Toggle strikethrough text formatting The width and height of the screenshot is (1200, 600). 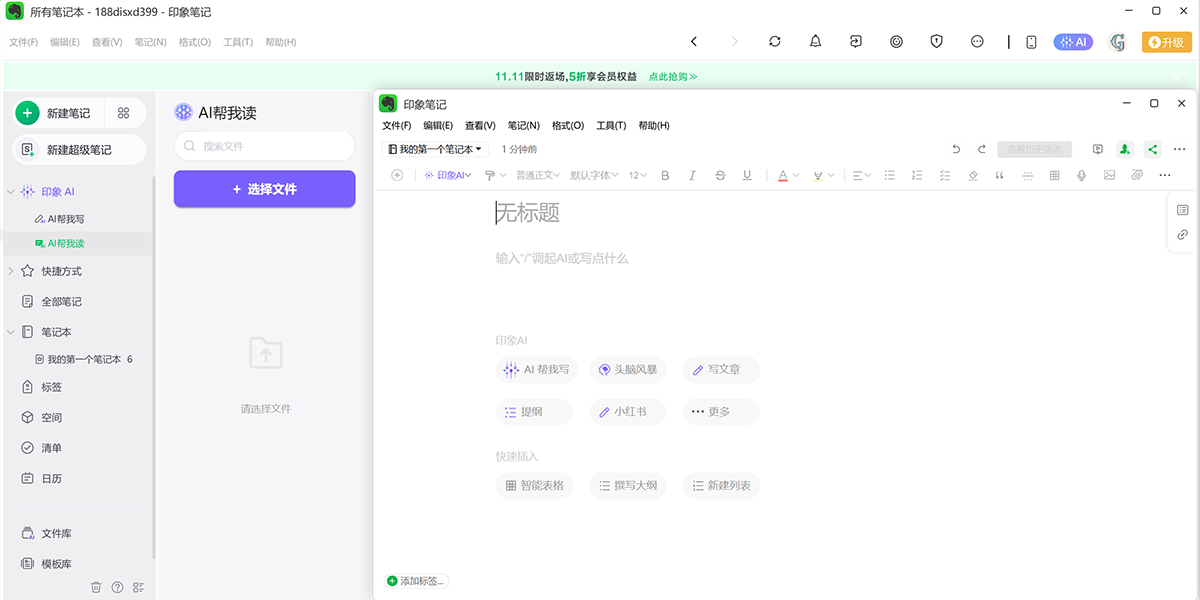[720, 176]
